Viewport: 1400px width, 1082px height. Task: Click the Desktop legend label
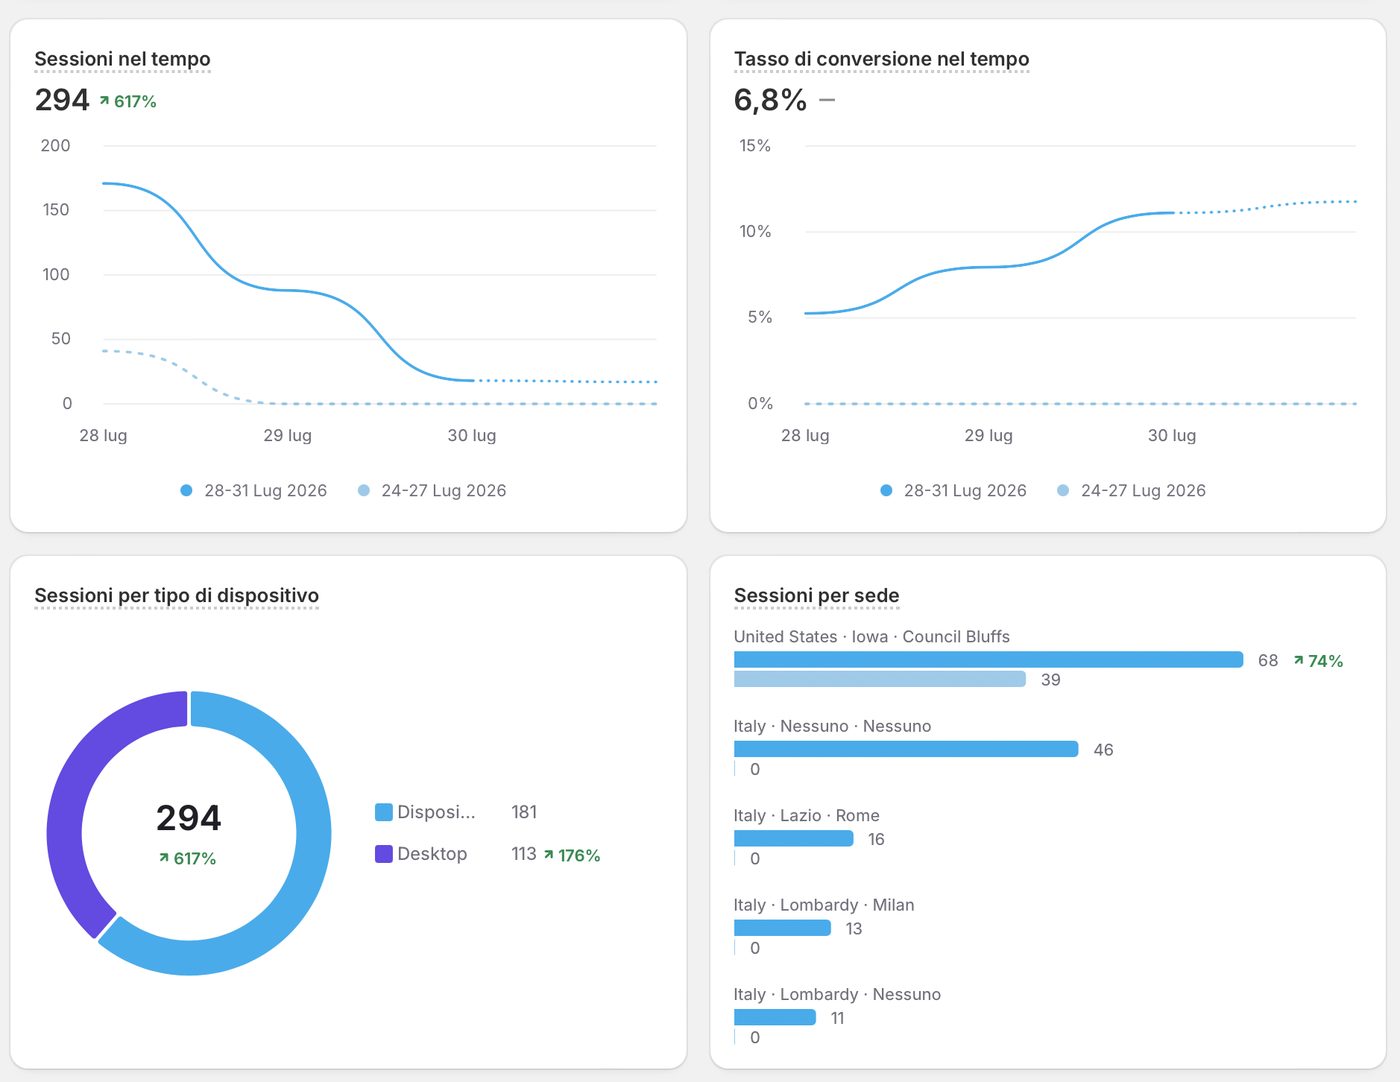pos(432,854)
